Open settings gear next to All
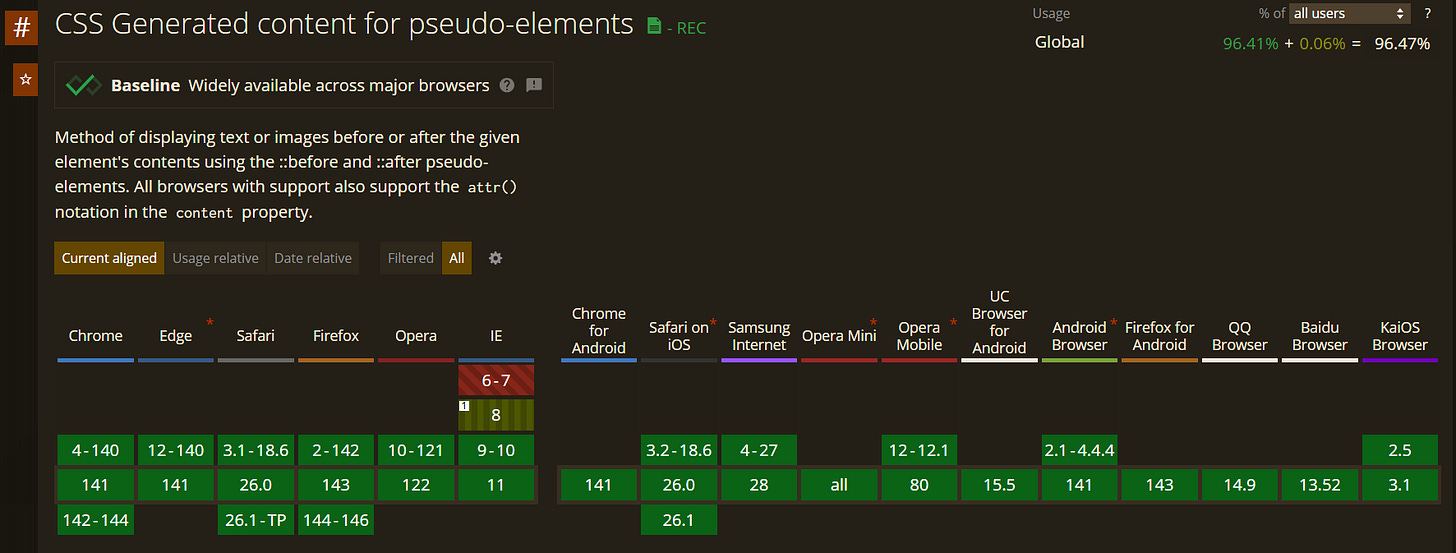Viewport: 1456px width, 553px height. (x=495, y=258)
